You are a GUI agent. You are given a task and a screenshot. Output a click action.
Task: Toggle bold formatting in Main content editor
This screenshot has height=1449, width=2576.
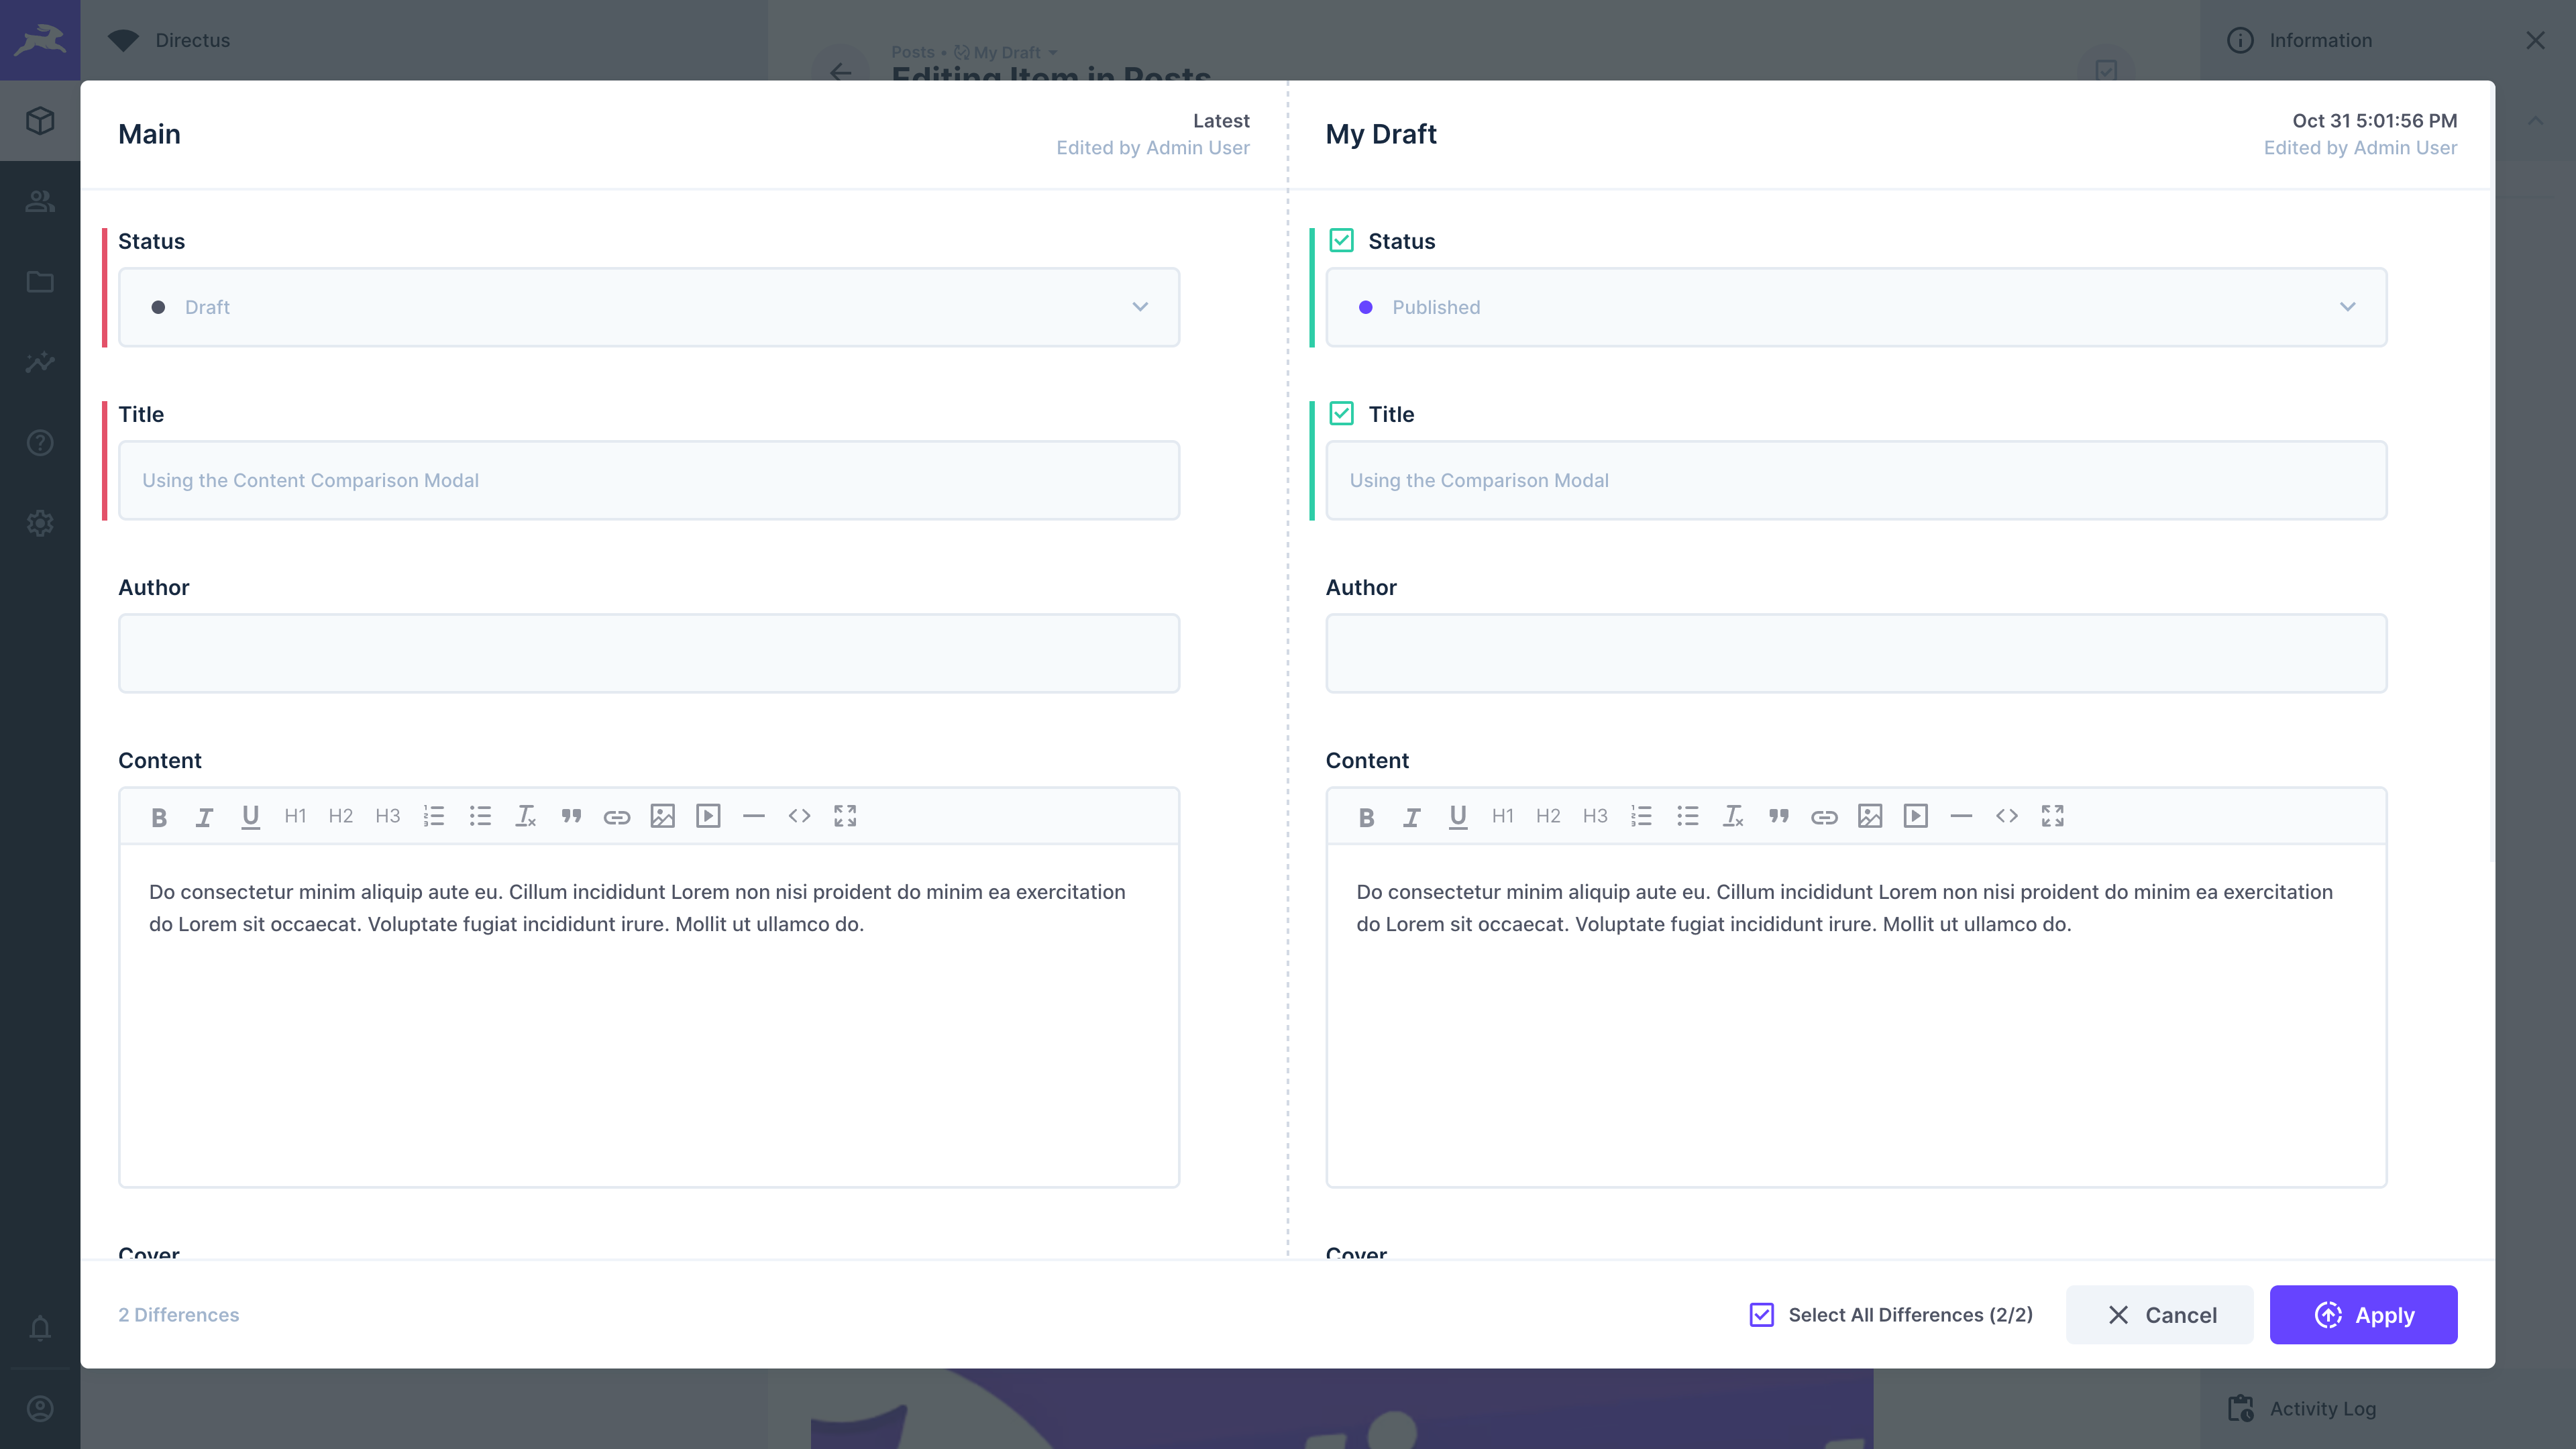pos(159,816)
